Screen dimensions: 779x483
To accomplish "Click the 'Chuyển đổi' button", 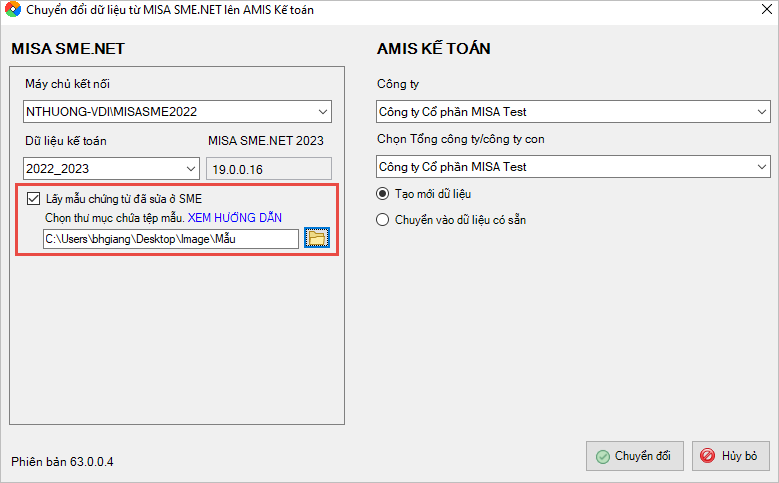I will pyautogui.click(x=634, y=456).
